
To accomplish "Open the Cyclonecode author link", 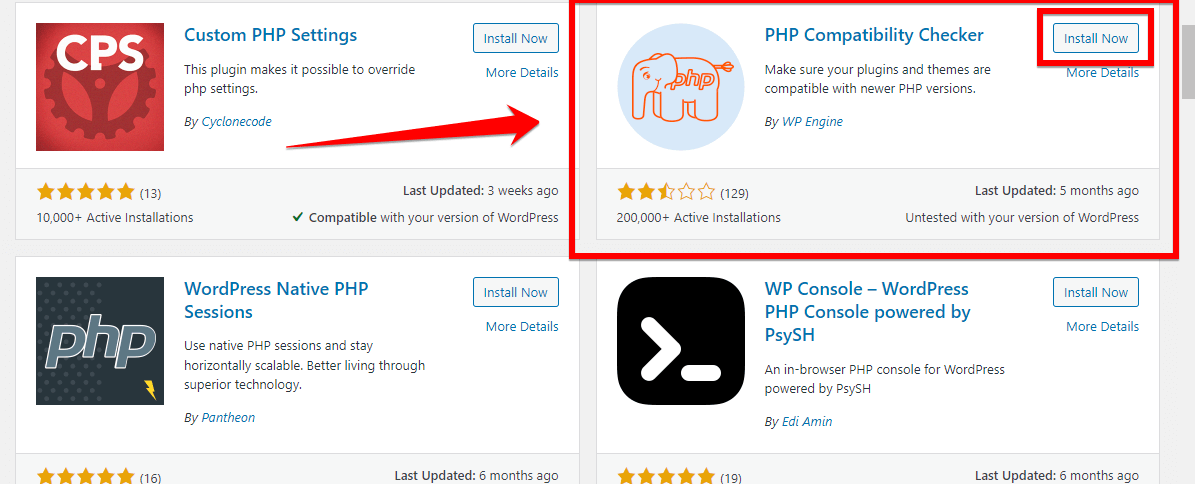I will 235,122.
